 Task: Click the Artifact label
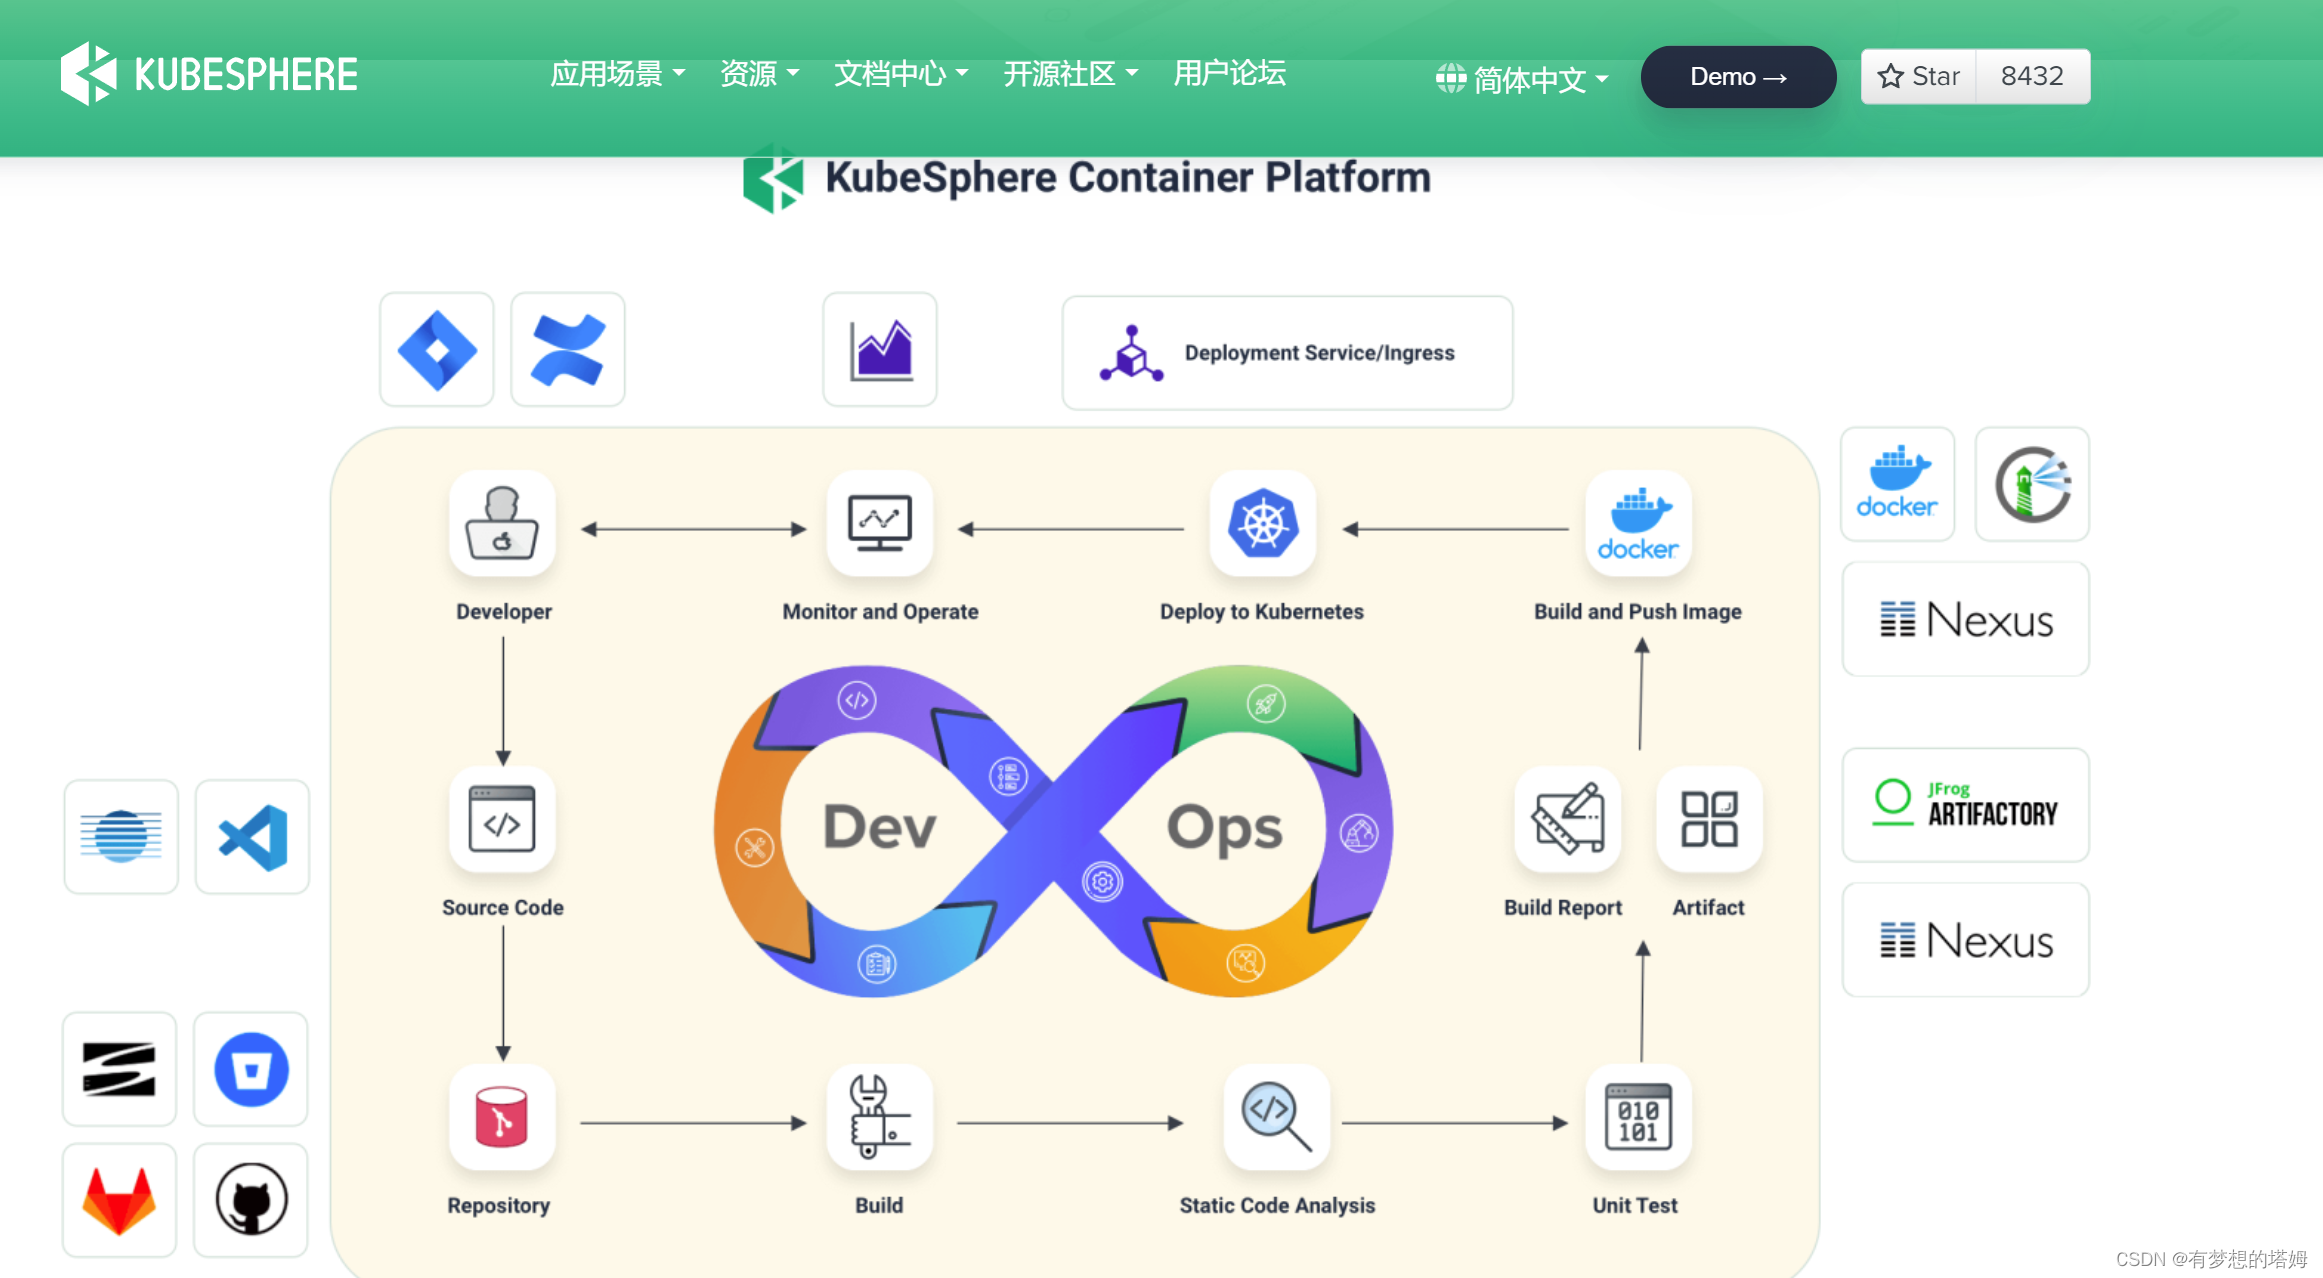point(1708,907)
